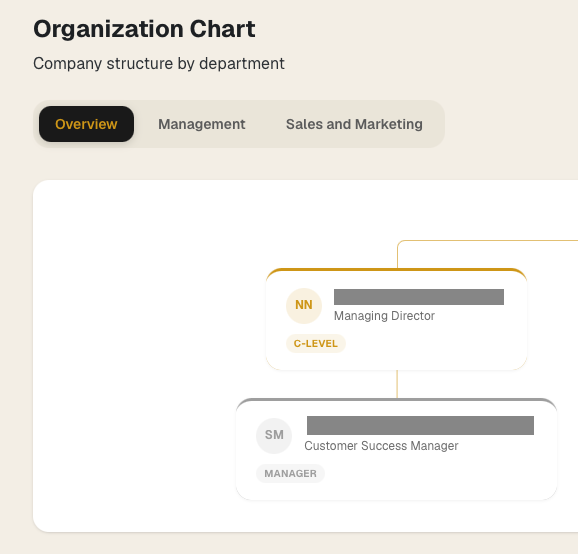This screenshot has width=578, height=554.
Task: Click the SM avatar circle
Action: click(x=274, y=435)
